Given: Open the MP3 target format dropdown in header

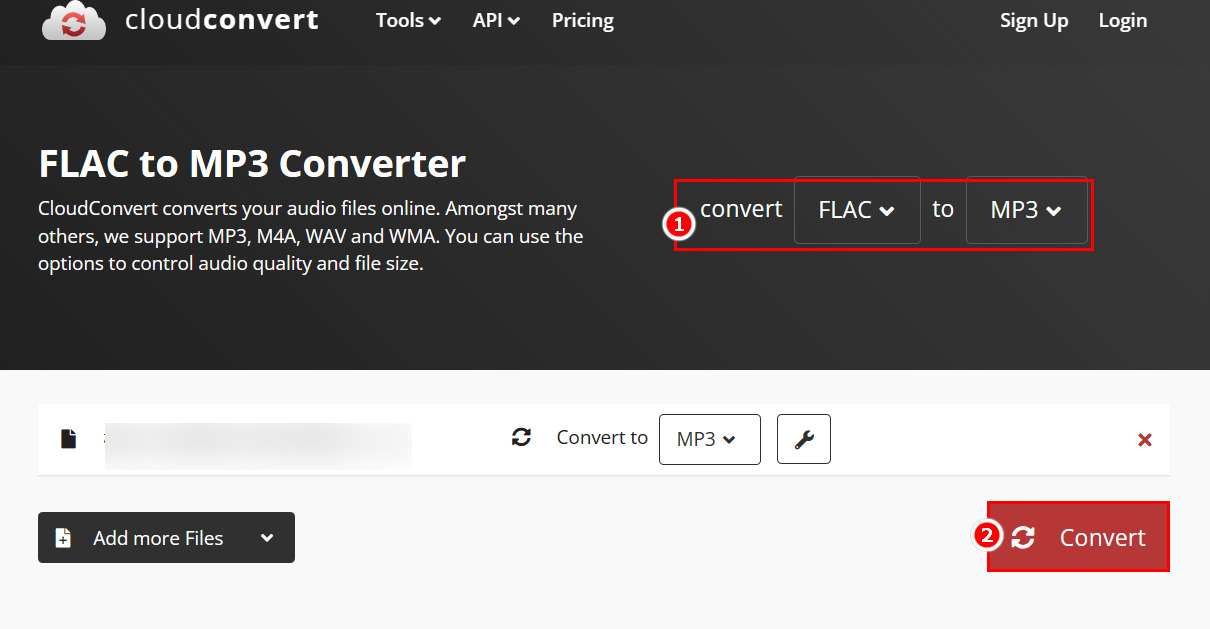Looking at the screenshot, I should [1026, 210].
